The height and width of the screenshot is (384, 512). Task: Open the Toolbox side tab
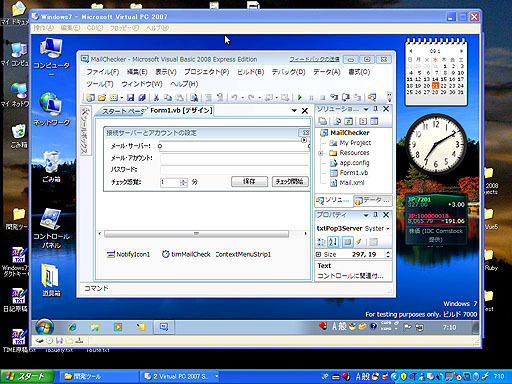click(85, 131)
